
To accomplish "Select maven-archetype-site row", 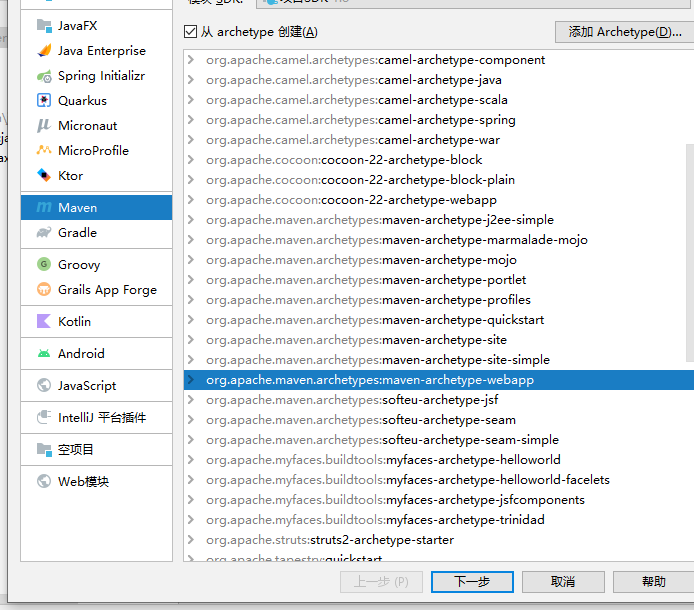I will 439,340.
